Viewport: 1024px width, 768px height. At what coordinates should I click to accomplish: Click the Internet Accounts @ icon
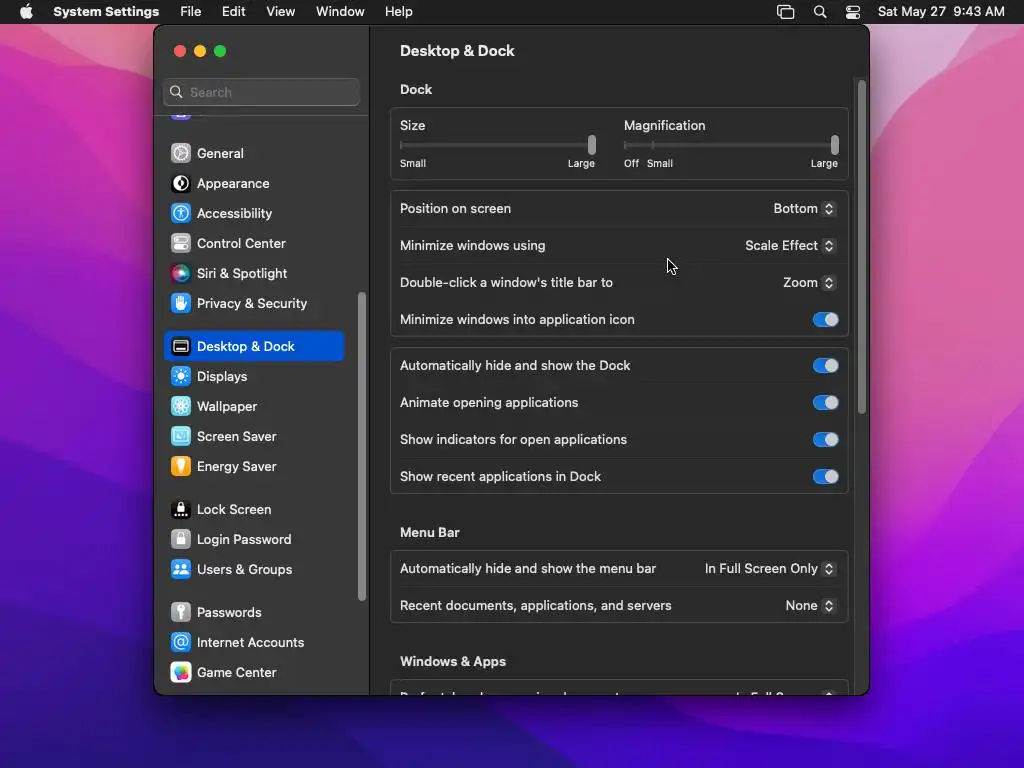pos(181,643)
